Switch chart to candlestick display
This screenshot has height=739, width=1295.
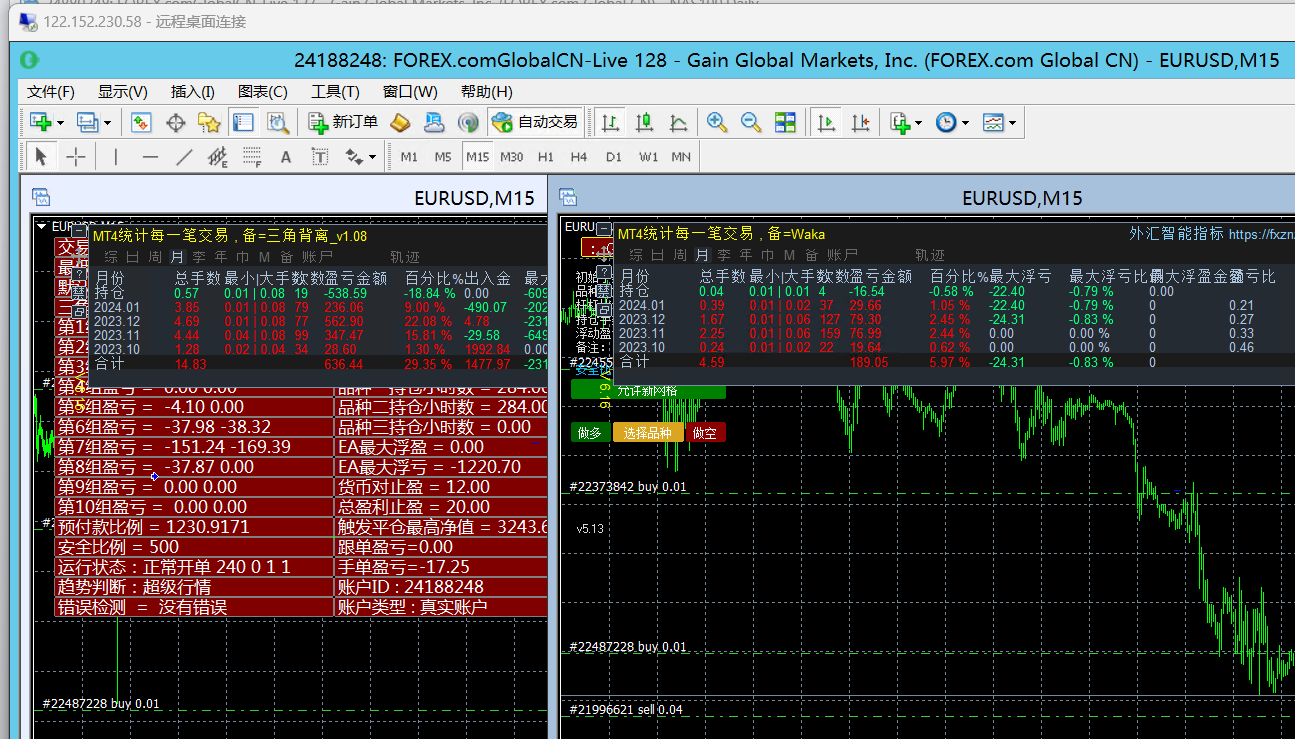coord(644,122)
